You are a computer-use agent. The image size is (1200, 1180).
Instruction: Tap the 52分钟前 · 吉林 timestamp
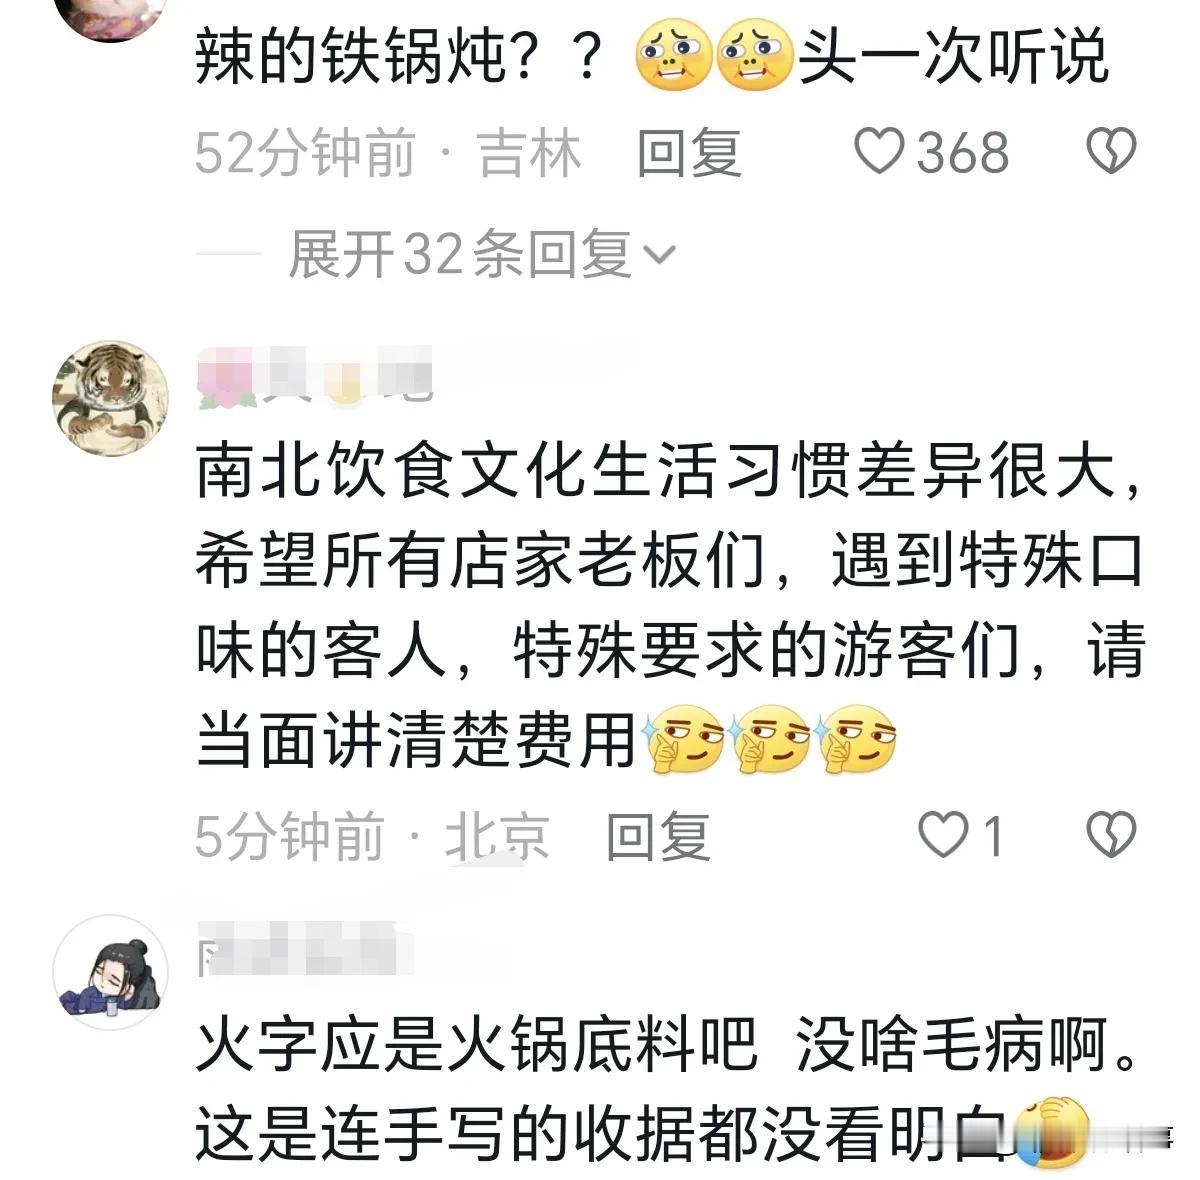(388, 154)
